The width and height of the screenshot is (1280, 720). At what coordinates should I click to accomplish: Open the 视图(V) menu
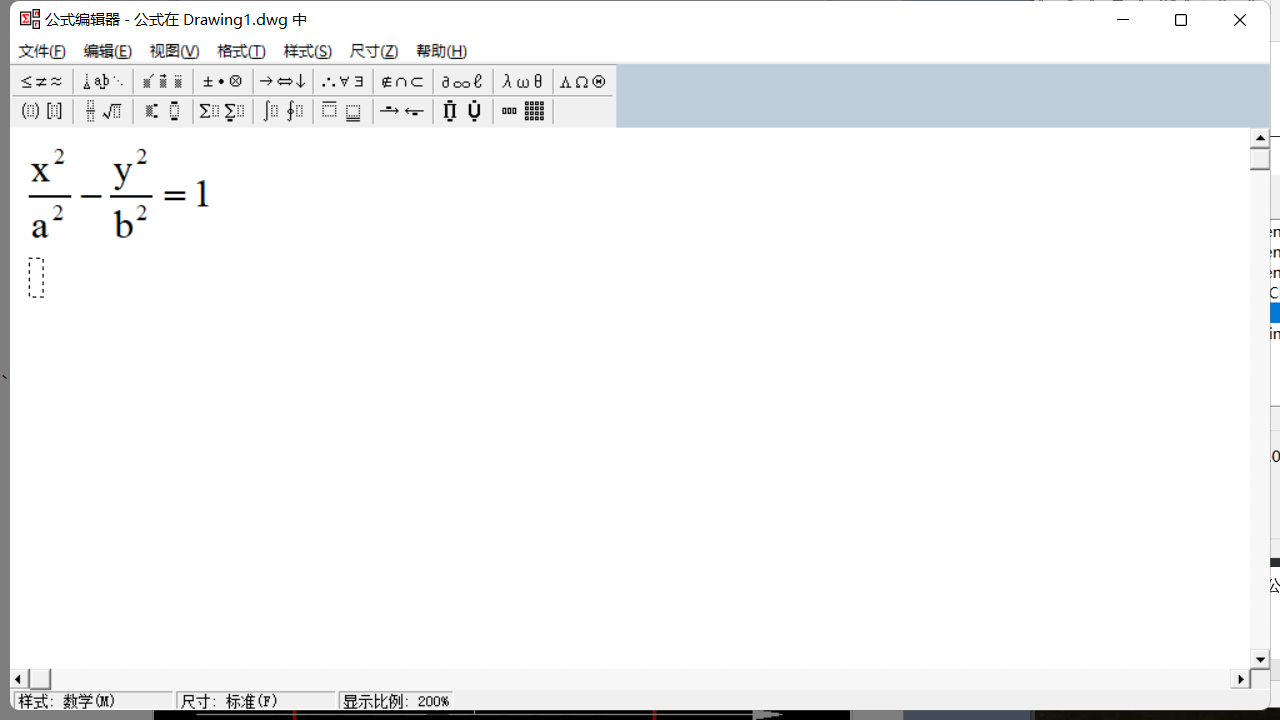(174, 51)
